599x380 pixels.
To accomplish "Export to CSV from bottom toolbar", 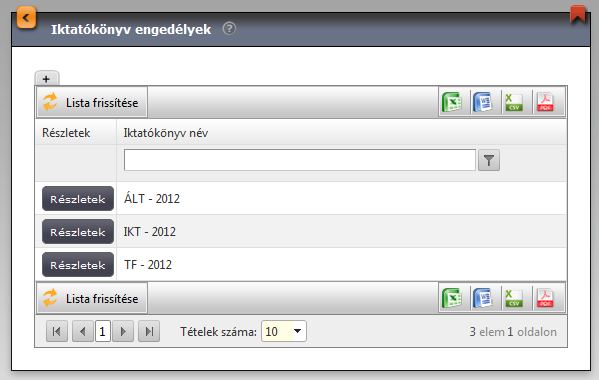I will click(514, 298).
